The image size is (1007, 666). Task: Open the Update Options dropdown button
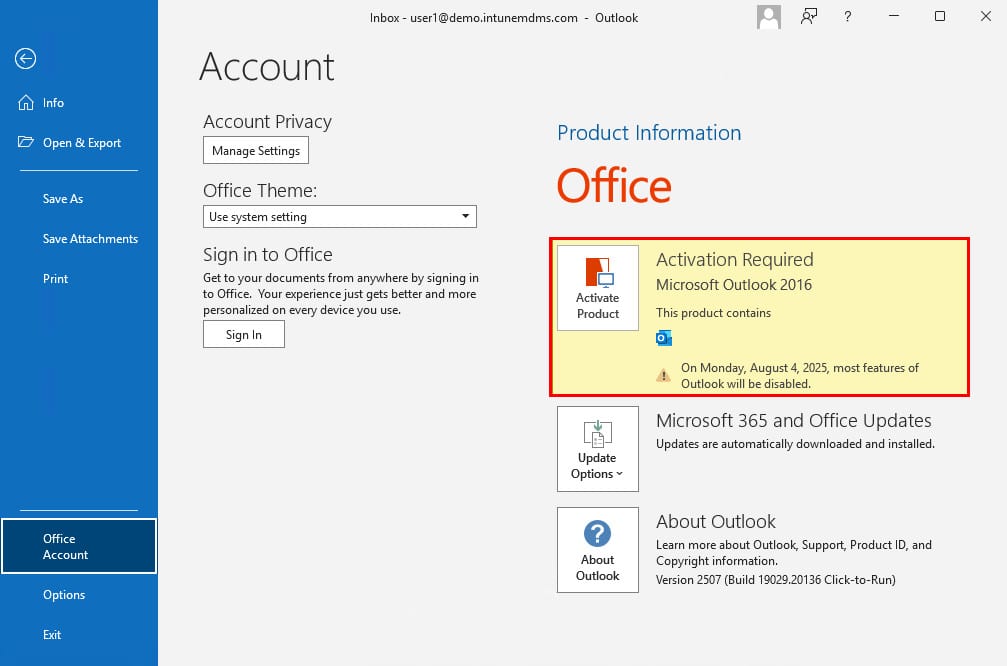[598, 449]
